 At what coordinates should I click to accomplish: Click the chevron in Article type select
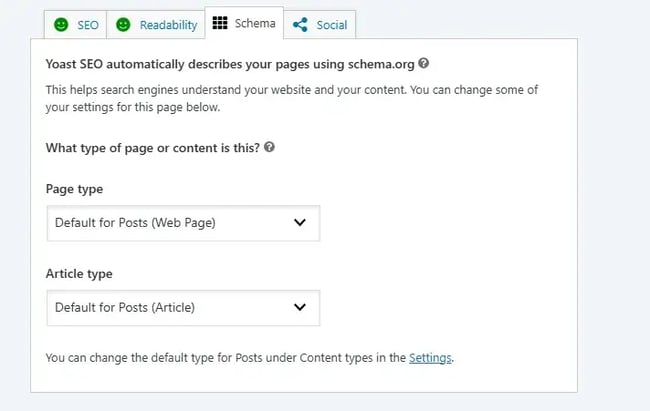(x=300, y=307)
